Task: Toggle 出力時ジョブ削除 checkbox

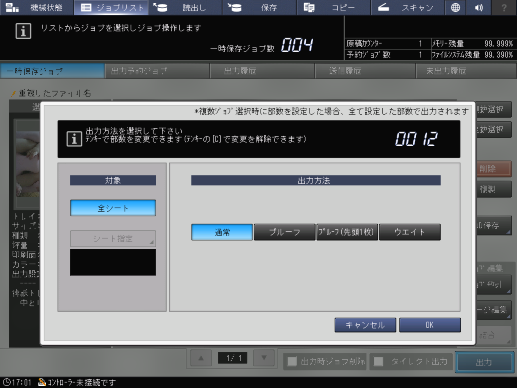Action: click(292, 362)
